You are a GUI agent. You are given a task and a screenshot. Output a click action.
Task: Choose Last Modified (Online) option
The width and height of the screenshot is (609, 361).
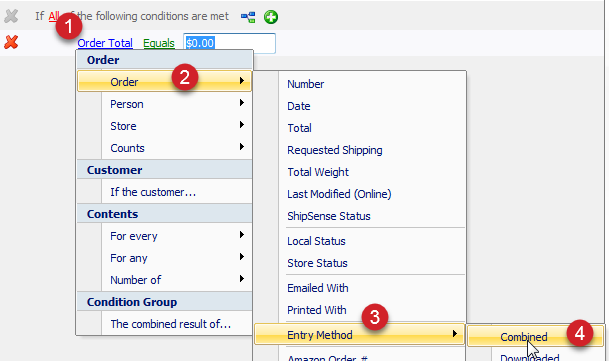[x=339, y=194]
